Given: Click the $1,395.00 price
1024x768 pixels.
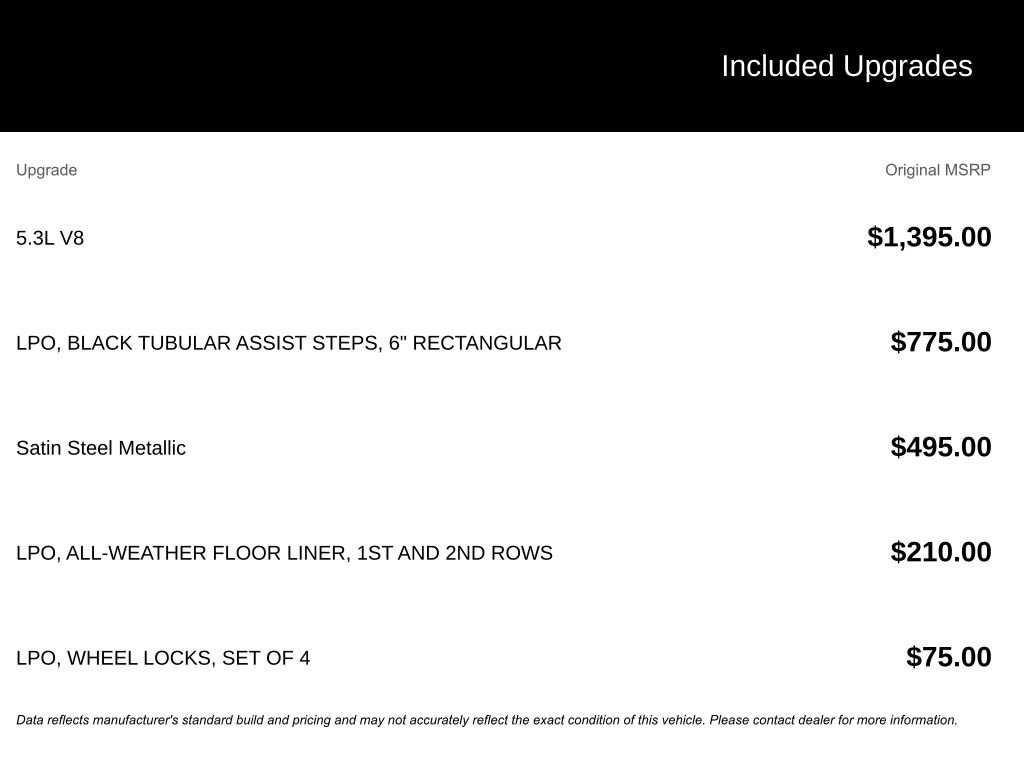Looking at the screenshot, I should pyautogui.click(x=929, y=237).
